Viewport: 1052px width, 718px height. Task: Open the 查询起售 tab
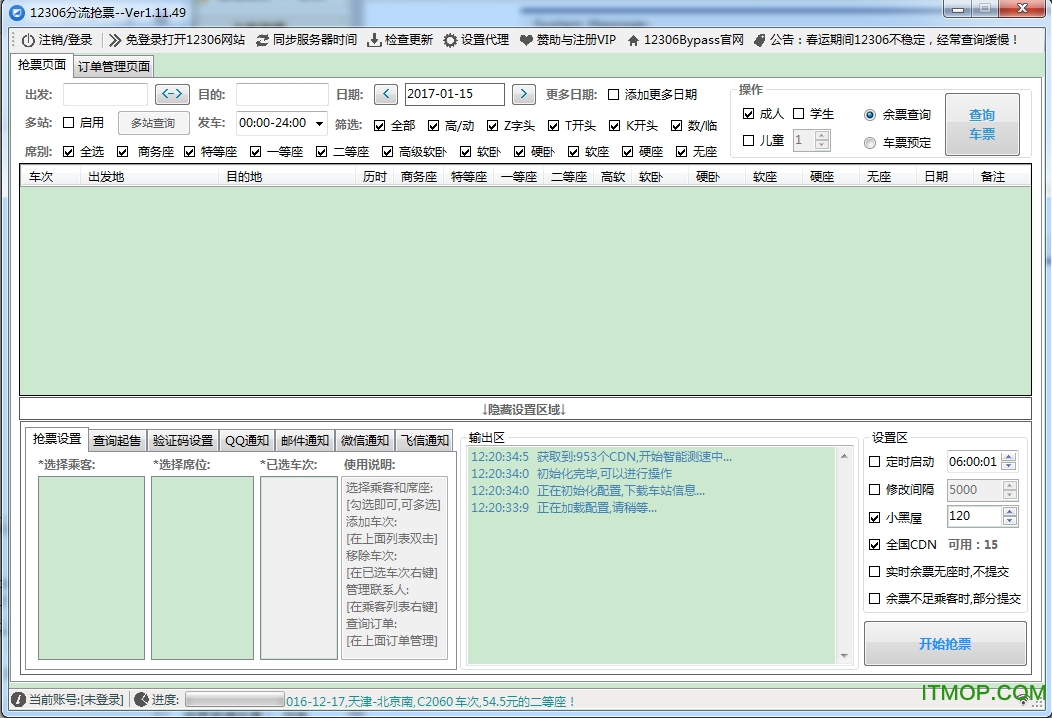click(117, 440)
